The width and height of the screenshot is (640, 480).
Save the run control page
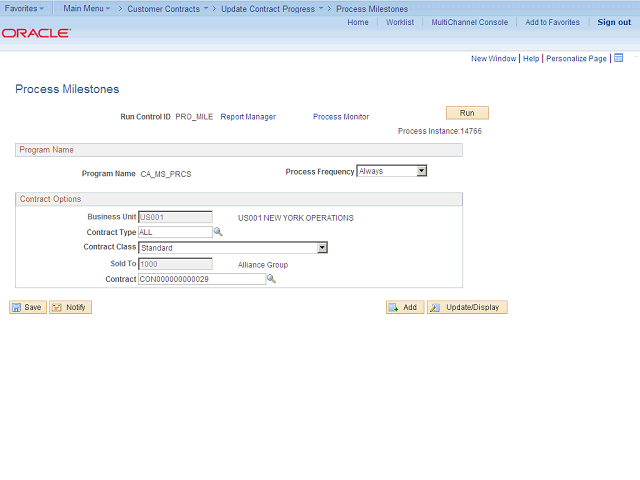click(x=27, y=307)
